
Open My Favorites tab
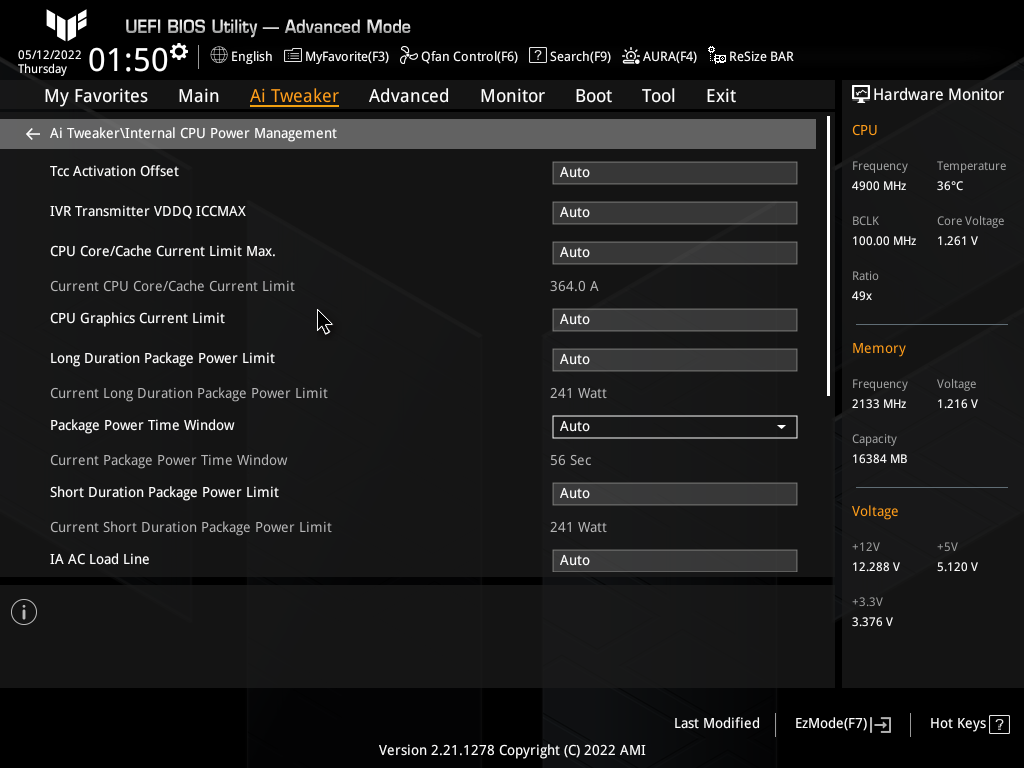click(x=96, y=96)
